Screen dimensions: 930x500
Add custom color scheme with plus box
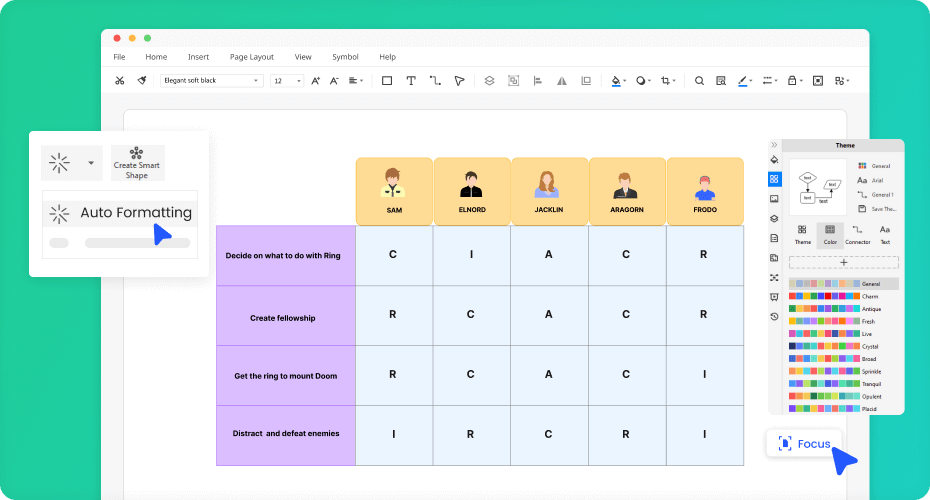(x=843, y=262)
